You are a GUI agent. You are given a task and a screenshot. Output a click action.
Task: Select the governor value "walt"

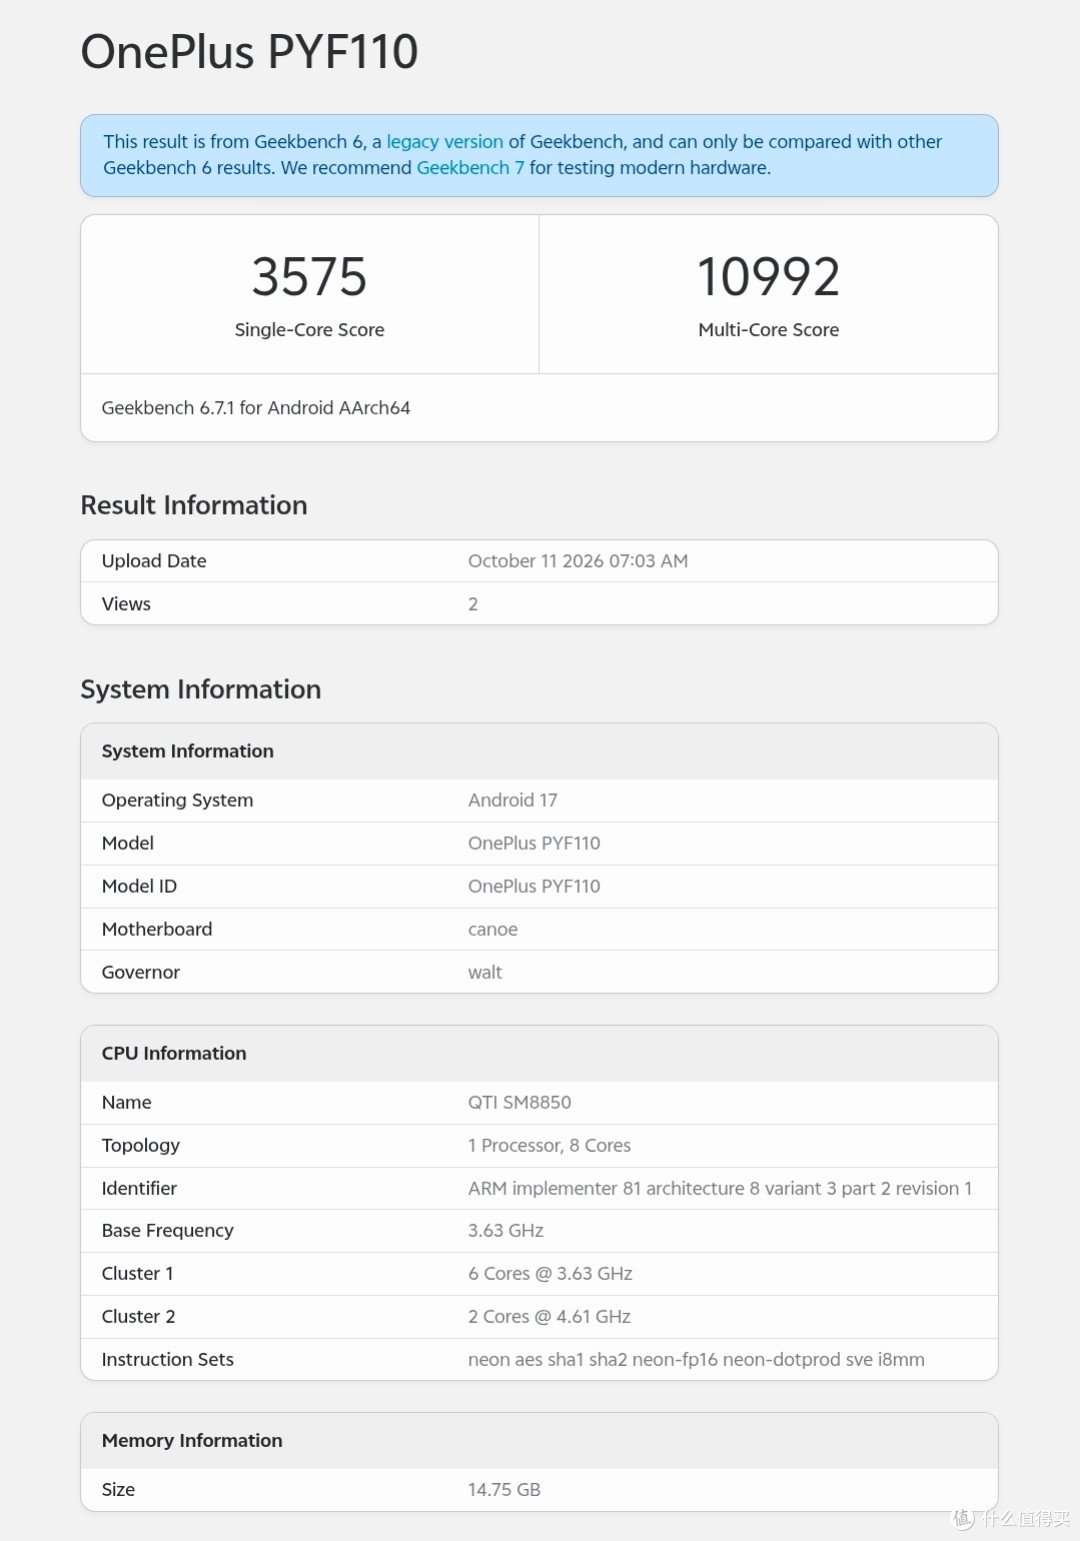(x=485, y=972)
